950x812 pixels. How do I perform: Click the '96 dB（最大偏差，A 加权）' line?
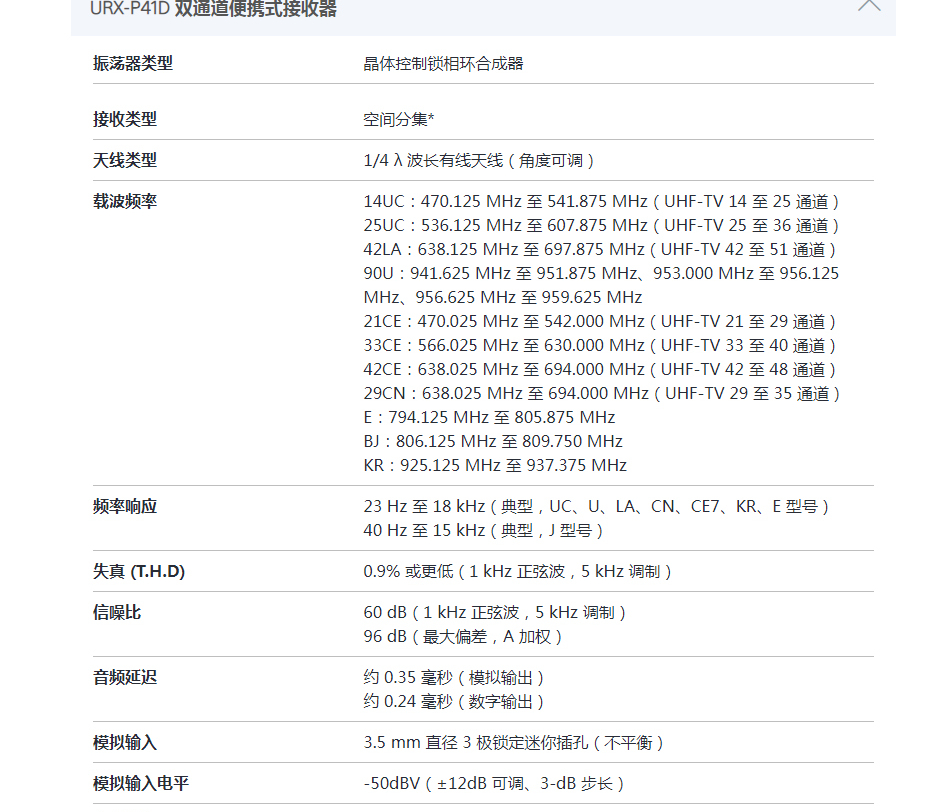[464, 637]
